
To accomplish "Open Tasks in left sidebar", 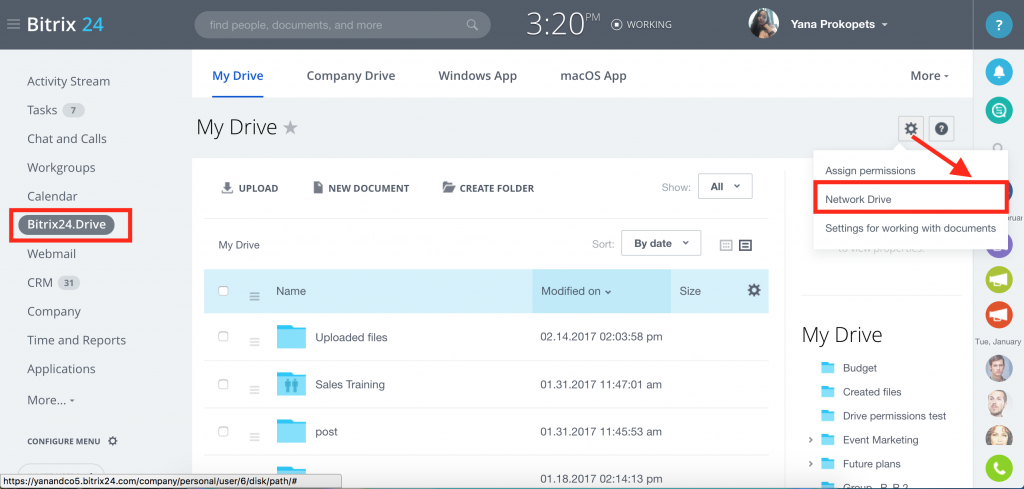I will [x=42, y=110].
